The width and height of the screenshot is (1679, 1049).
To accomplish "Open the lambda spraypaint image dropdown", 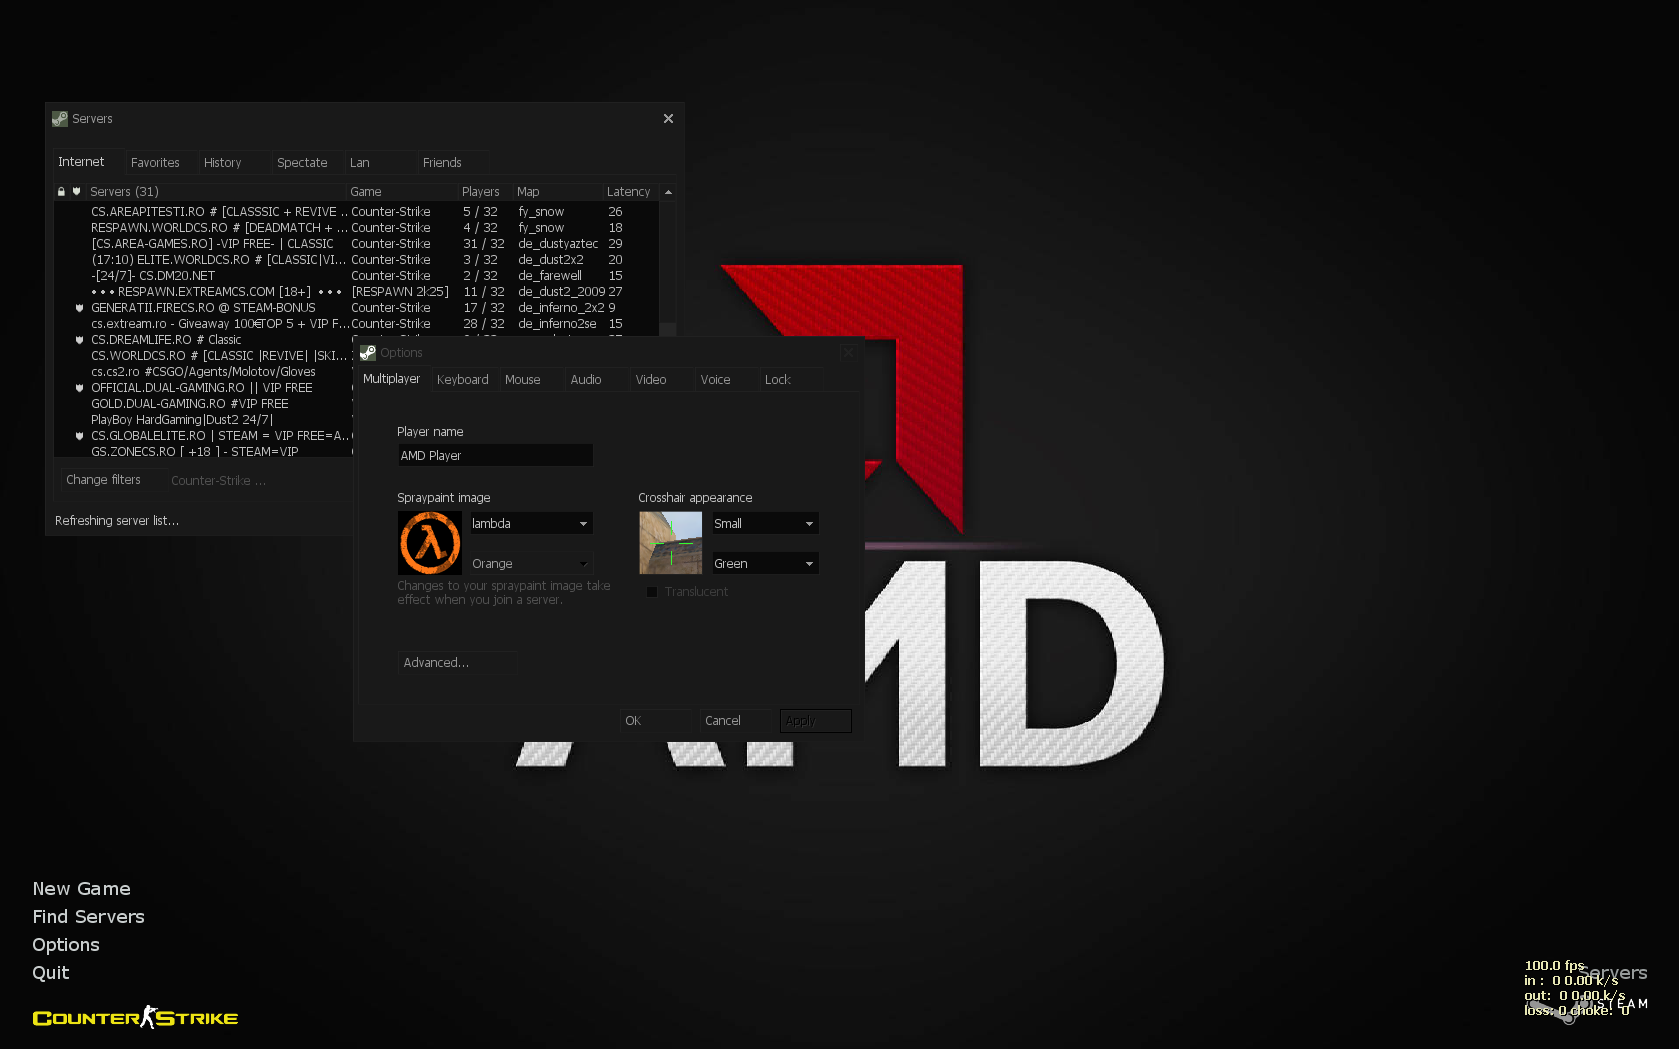I will [x=532, y=524].
